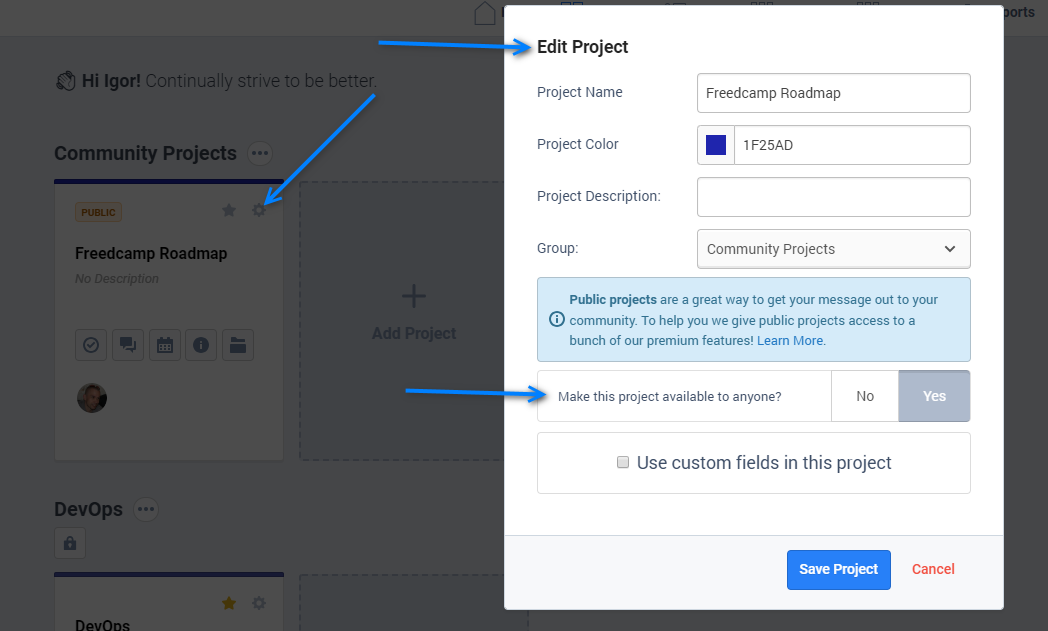Open Tasks icon on Freedcamp Roadmap card
This screenshot has width=1048, height=631.
(91, 345)
